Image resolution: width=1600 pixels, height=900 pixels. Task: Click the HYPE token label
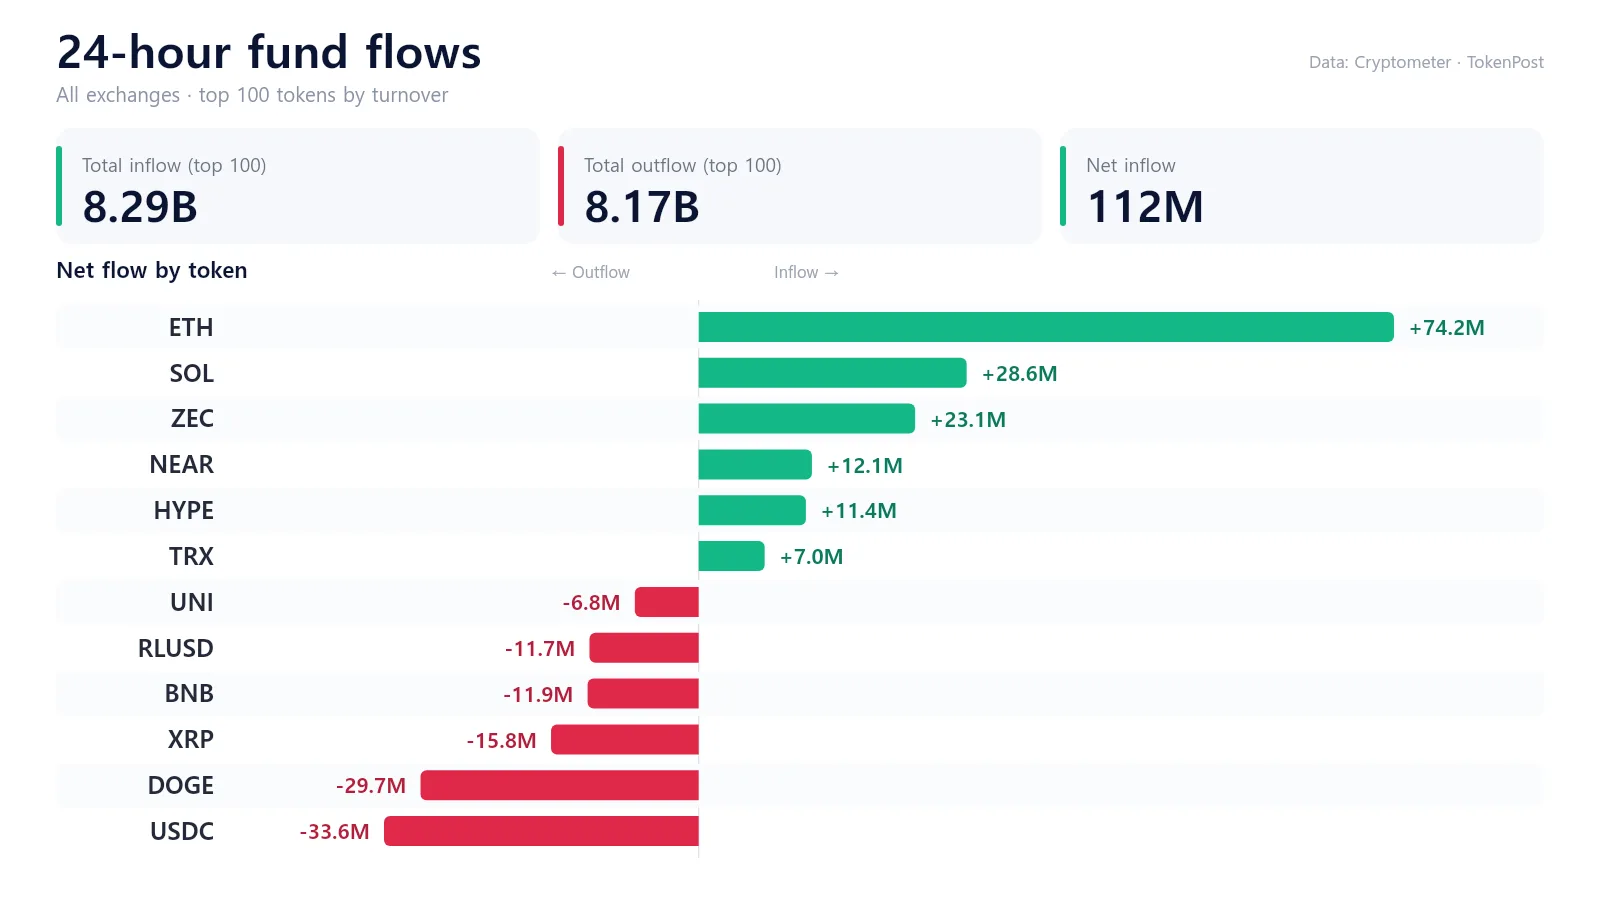[184, 511]
